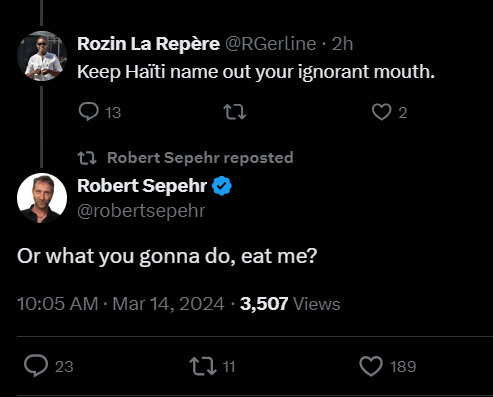
Task: Repost Robert Sepehr's tweet
Action: point(203,366)
